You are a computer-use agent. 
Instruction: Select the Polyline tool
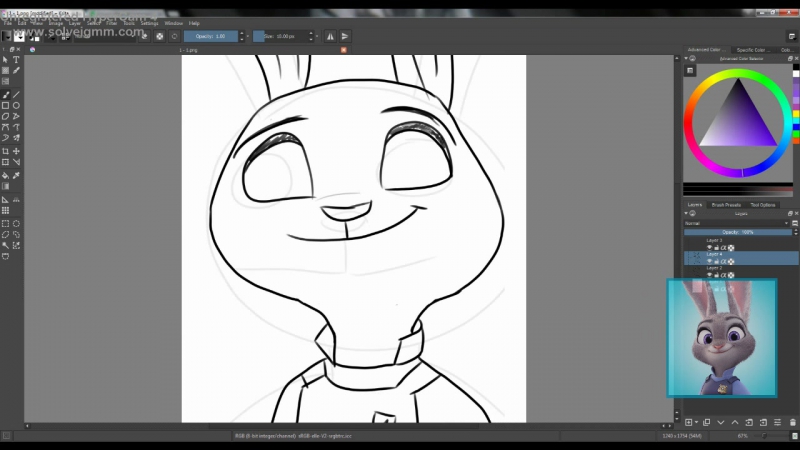point(16,116)
